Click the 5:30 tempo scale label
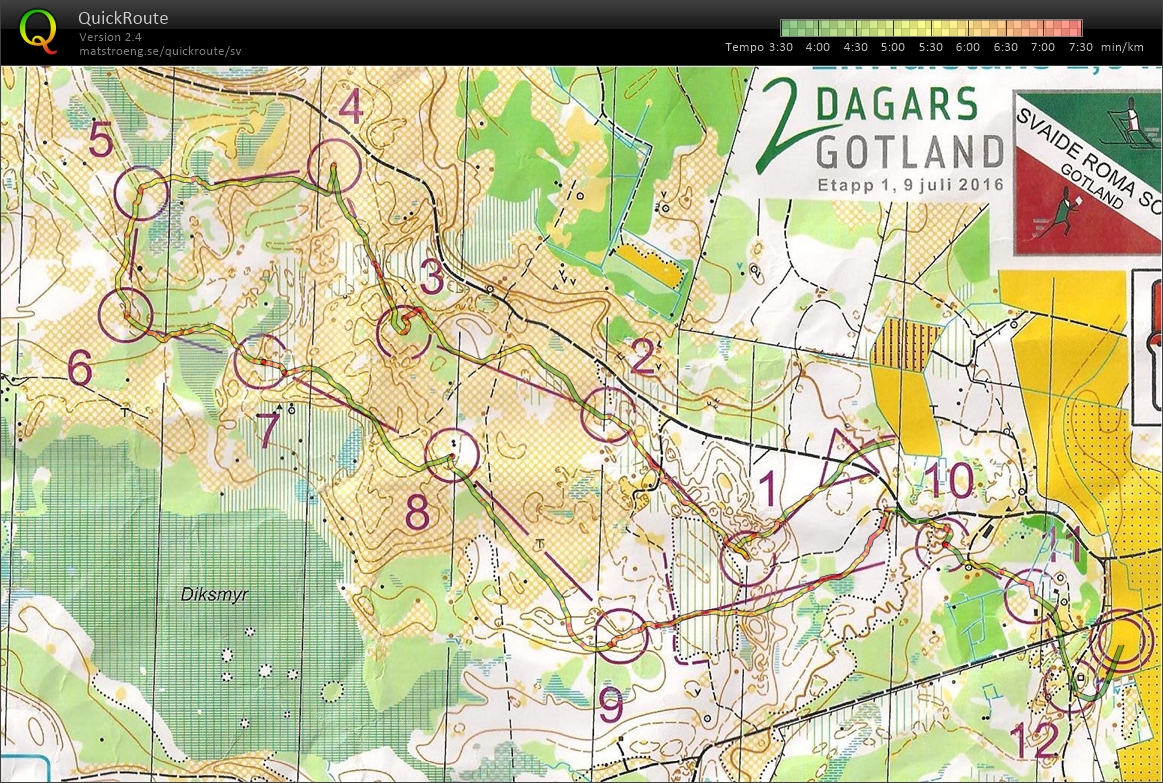 [x=930, y=47]
